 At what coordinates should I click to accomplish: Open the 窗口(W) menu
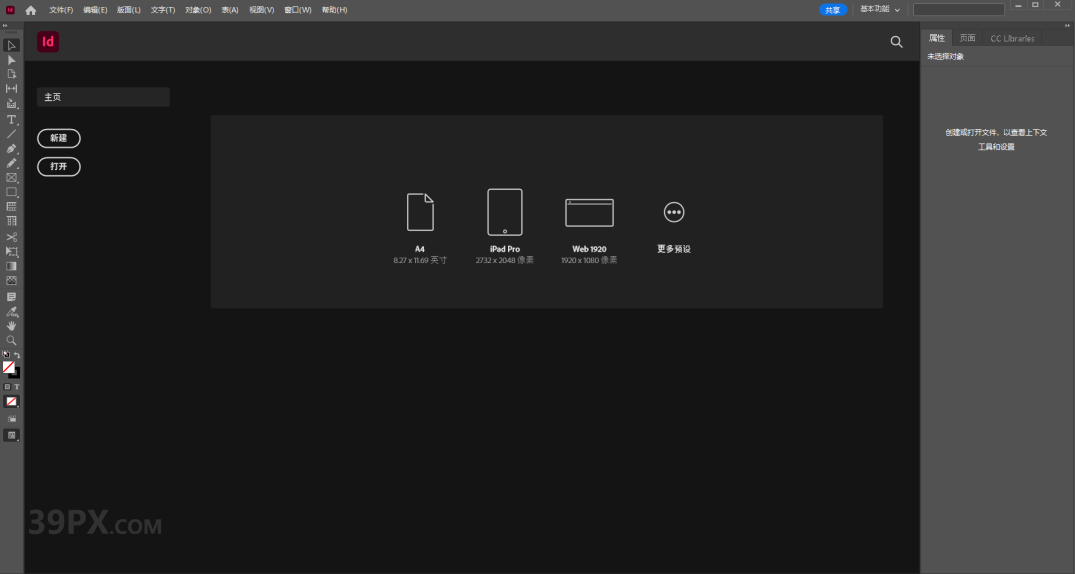pos(298,10)
